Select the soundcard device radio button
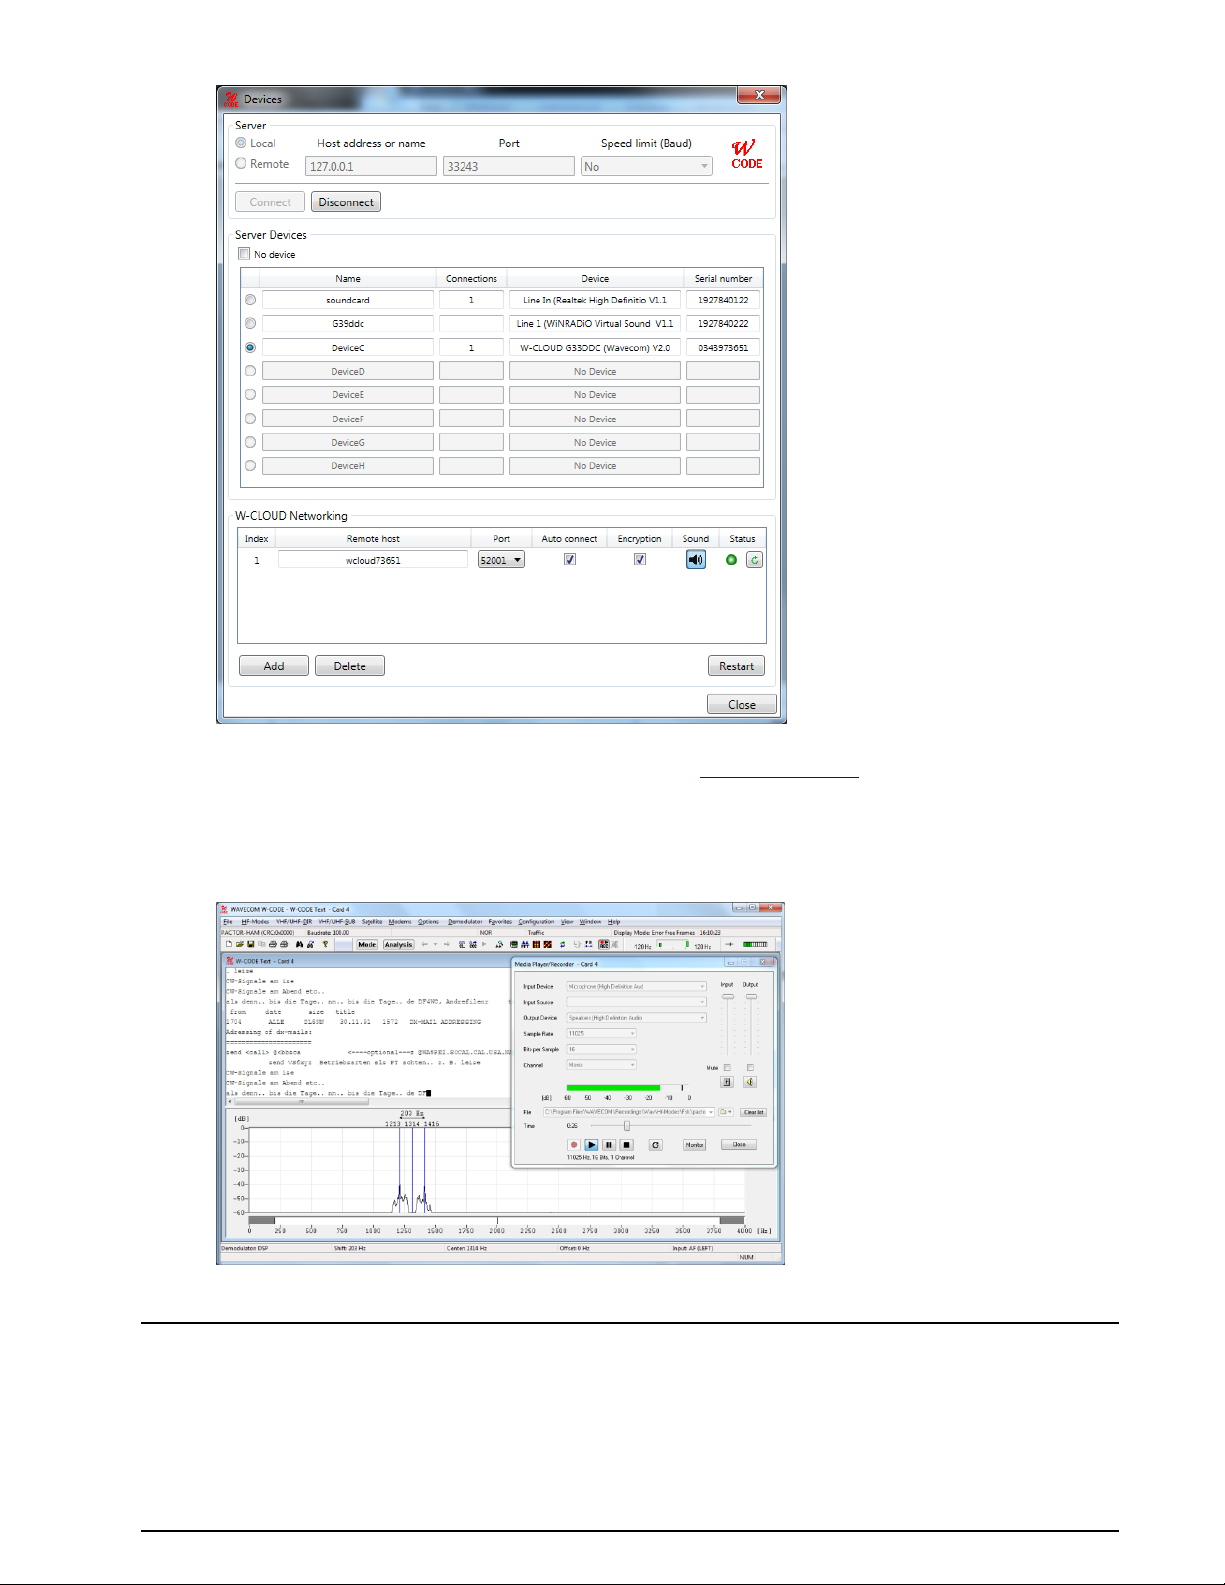This screenshot has width=1225, height=1585. point(250,300)
